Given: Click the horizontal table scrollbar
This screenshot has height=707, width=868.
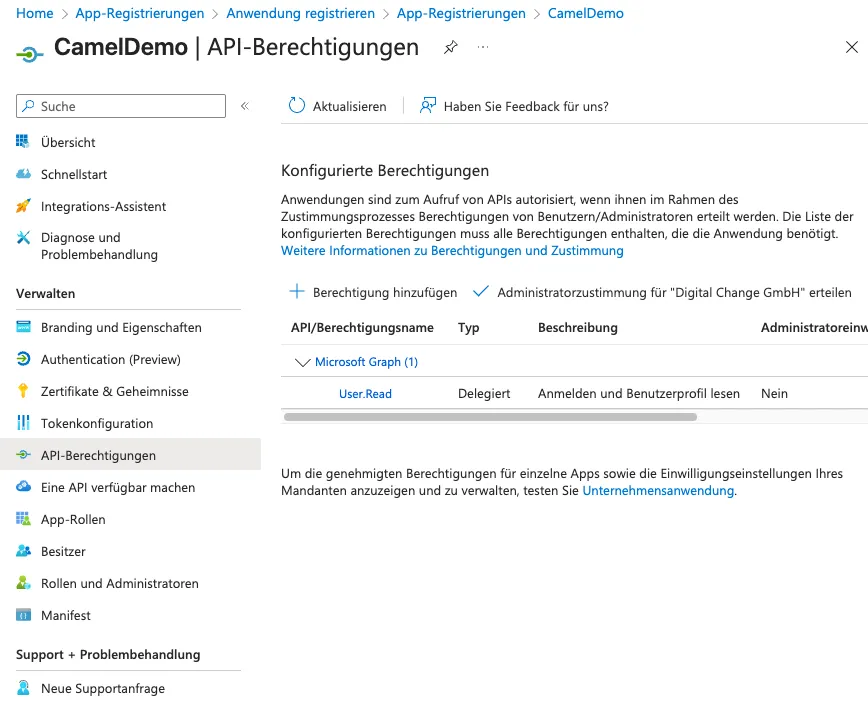Looking at the screenshot, I should pyautogui.click(x=490, y=417).
